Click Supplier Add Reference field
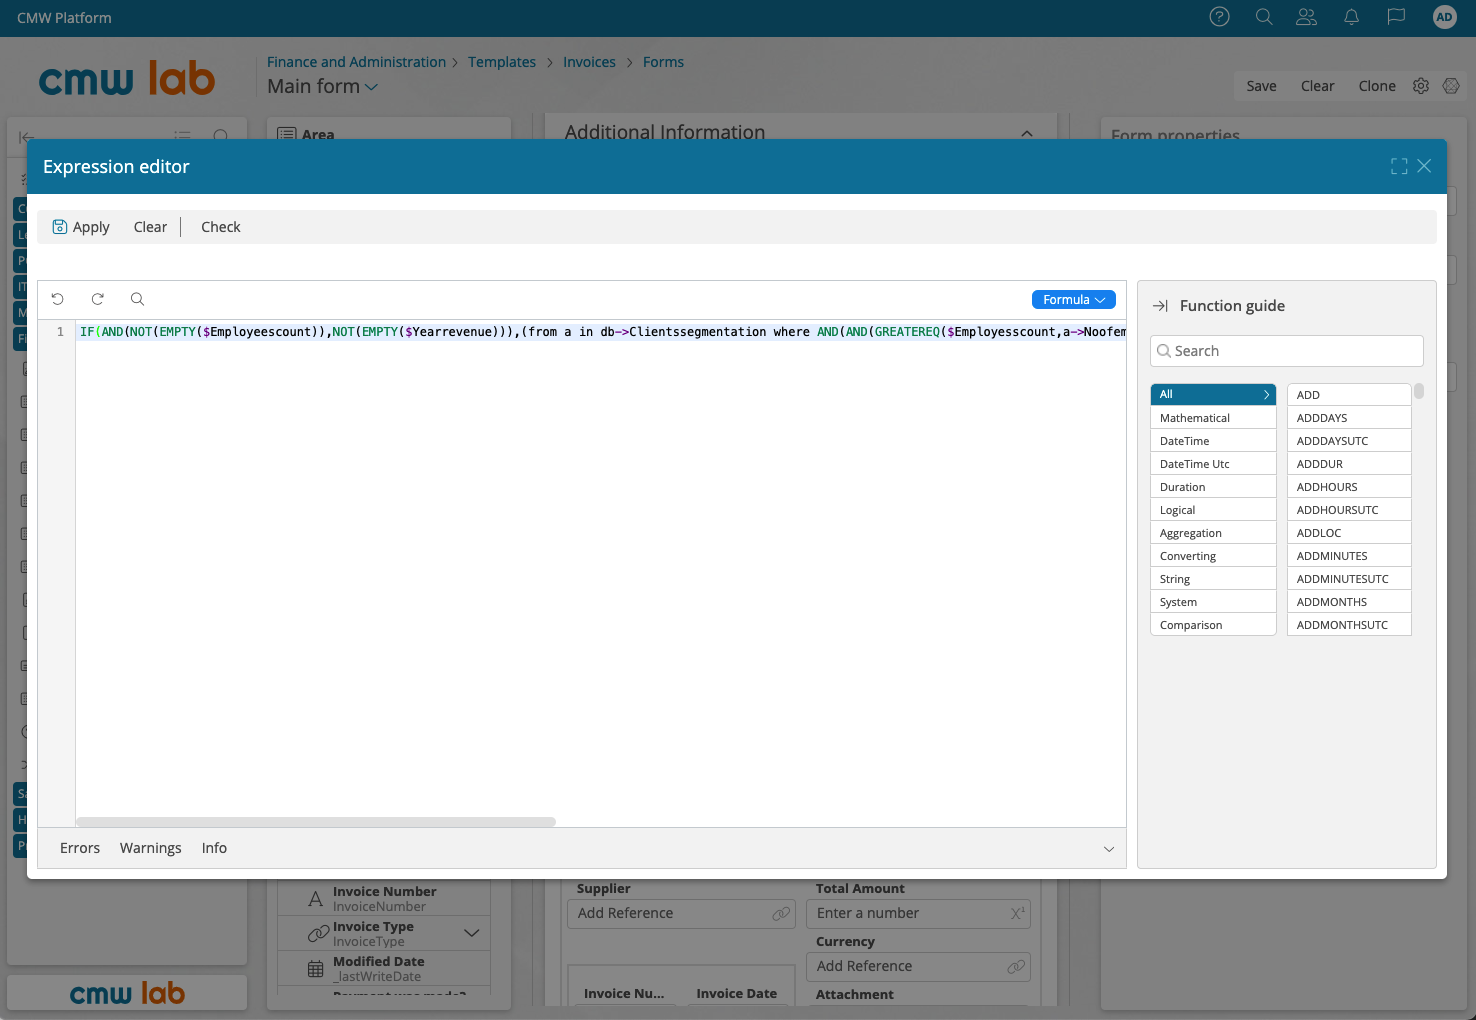 (681, 913)
